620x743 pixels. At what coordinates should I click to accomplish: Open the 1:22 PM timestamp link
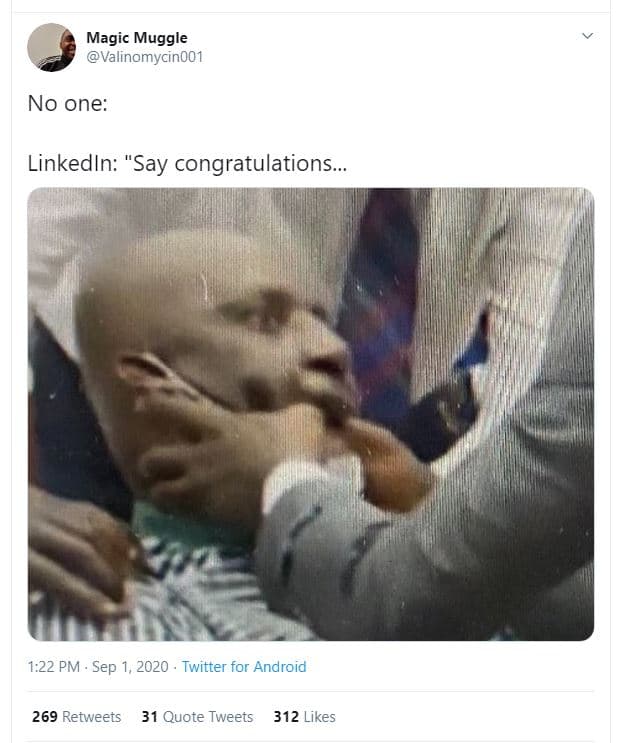point(55,667)
